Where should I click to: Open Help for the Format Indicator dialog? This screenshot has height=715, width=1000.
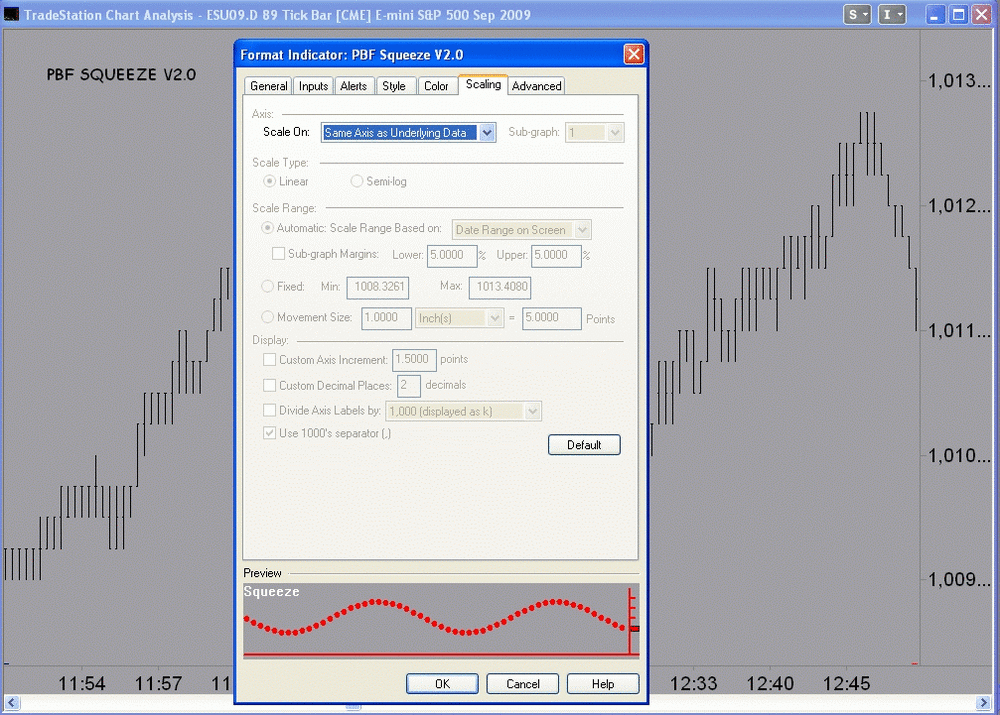pyautogui.click(x=603, y=684)
